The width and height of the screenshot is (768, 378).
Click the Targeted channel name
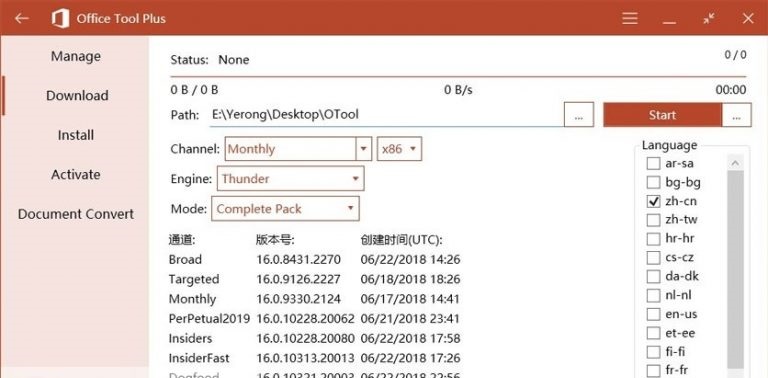(x=194, y=280)
